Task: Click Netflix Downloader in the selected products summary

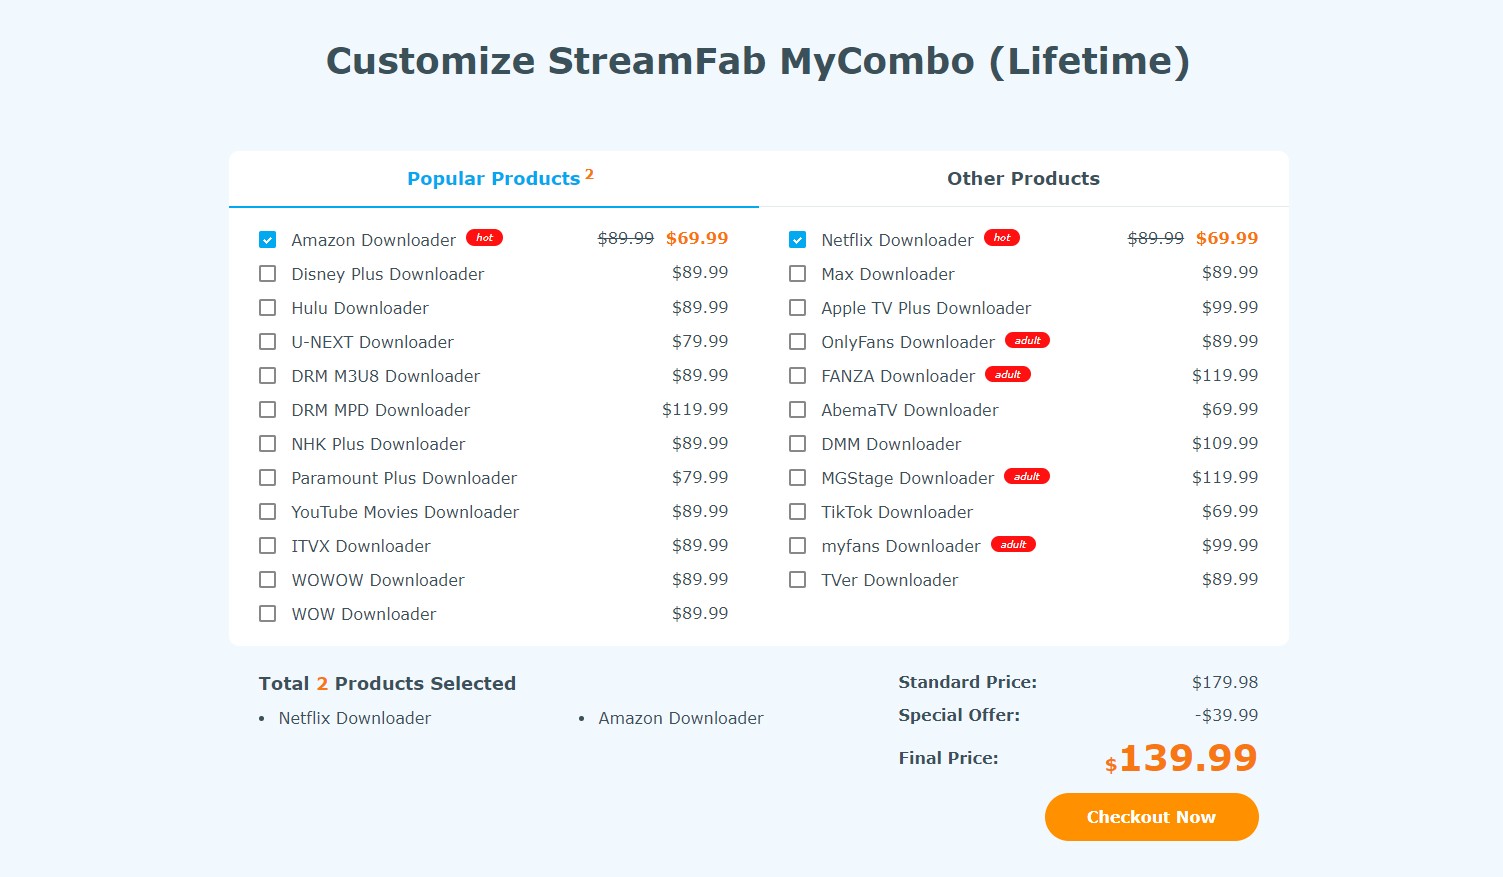Action: point(354,718)
